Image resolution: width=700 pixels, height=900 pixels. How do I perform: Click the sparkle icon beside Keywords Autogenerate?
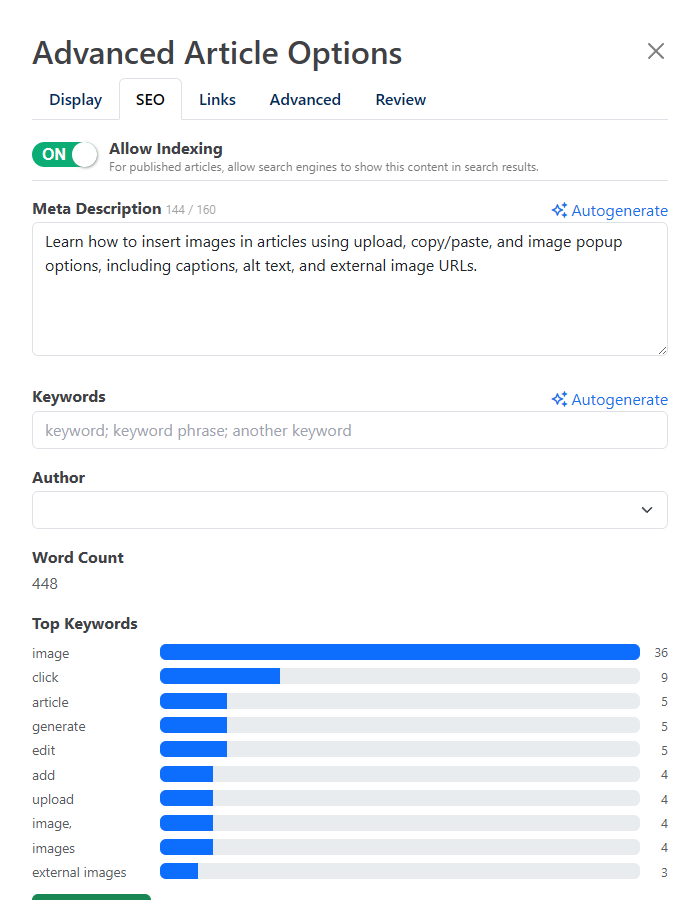(559, 399)
